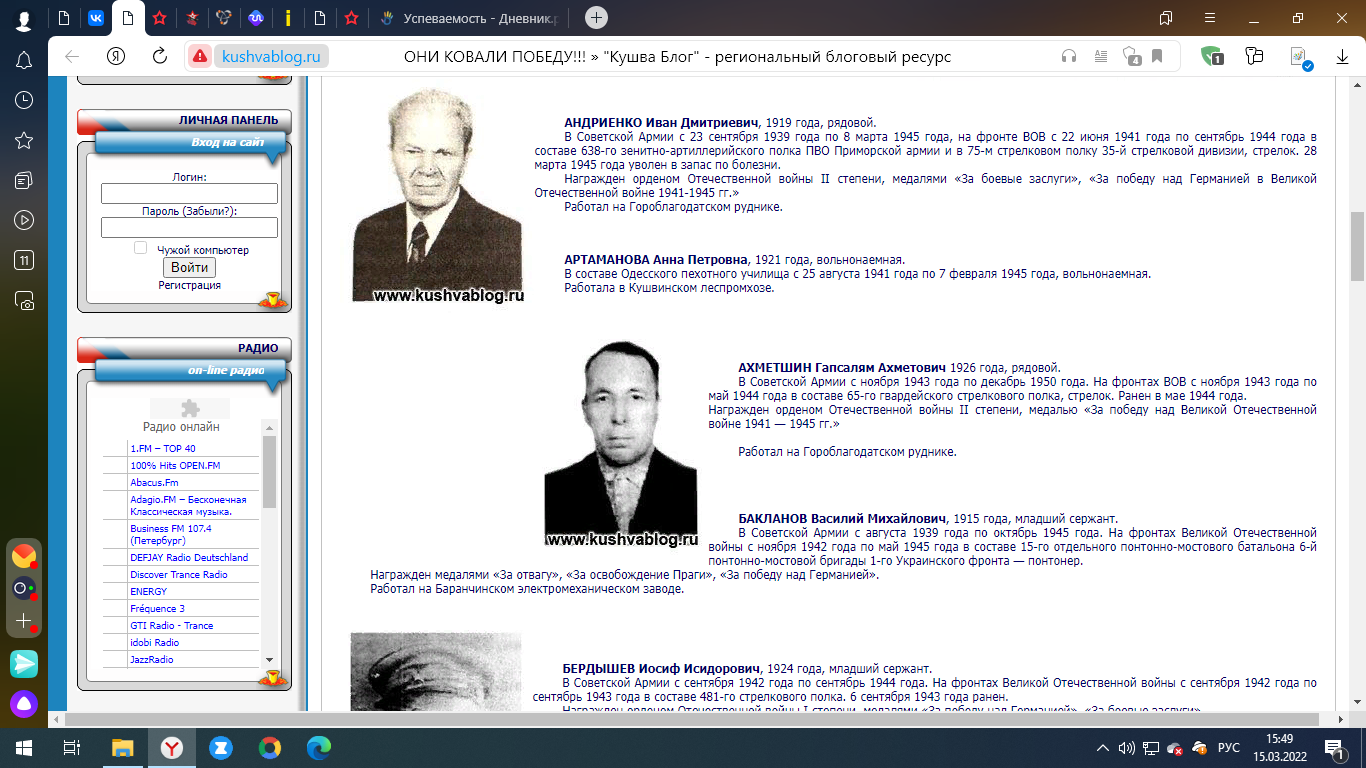Tick the 'Чужой компьютер' checkbox
Screen dimensions: 1366x768
141,248
